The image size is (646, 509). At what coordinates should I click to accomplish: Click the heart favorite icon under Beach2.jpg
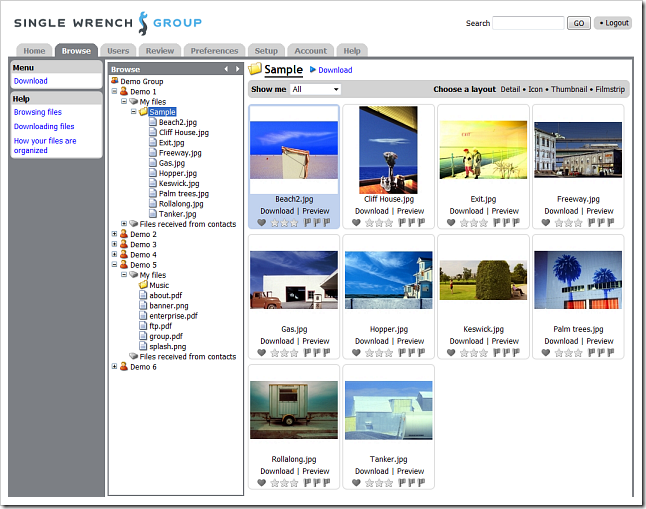coord(261,223)
